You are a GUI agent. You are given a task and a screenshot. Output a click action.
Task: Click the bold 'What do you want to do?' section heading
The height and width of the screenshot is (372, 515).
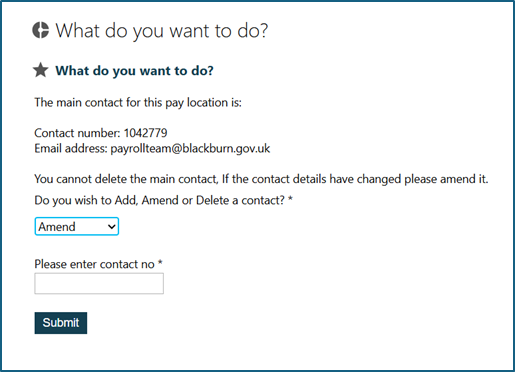pyautogui.click(x=134, y=71)
